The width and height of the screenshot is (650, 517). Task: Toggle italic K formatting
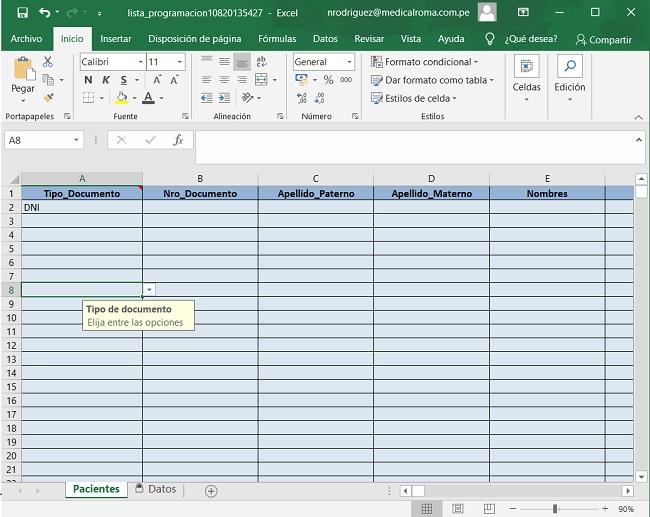pyautogui.click(x=106, y=80)
